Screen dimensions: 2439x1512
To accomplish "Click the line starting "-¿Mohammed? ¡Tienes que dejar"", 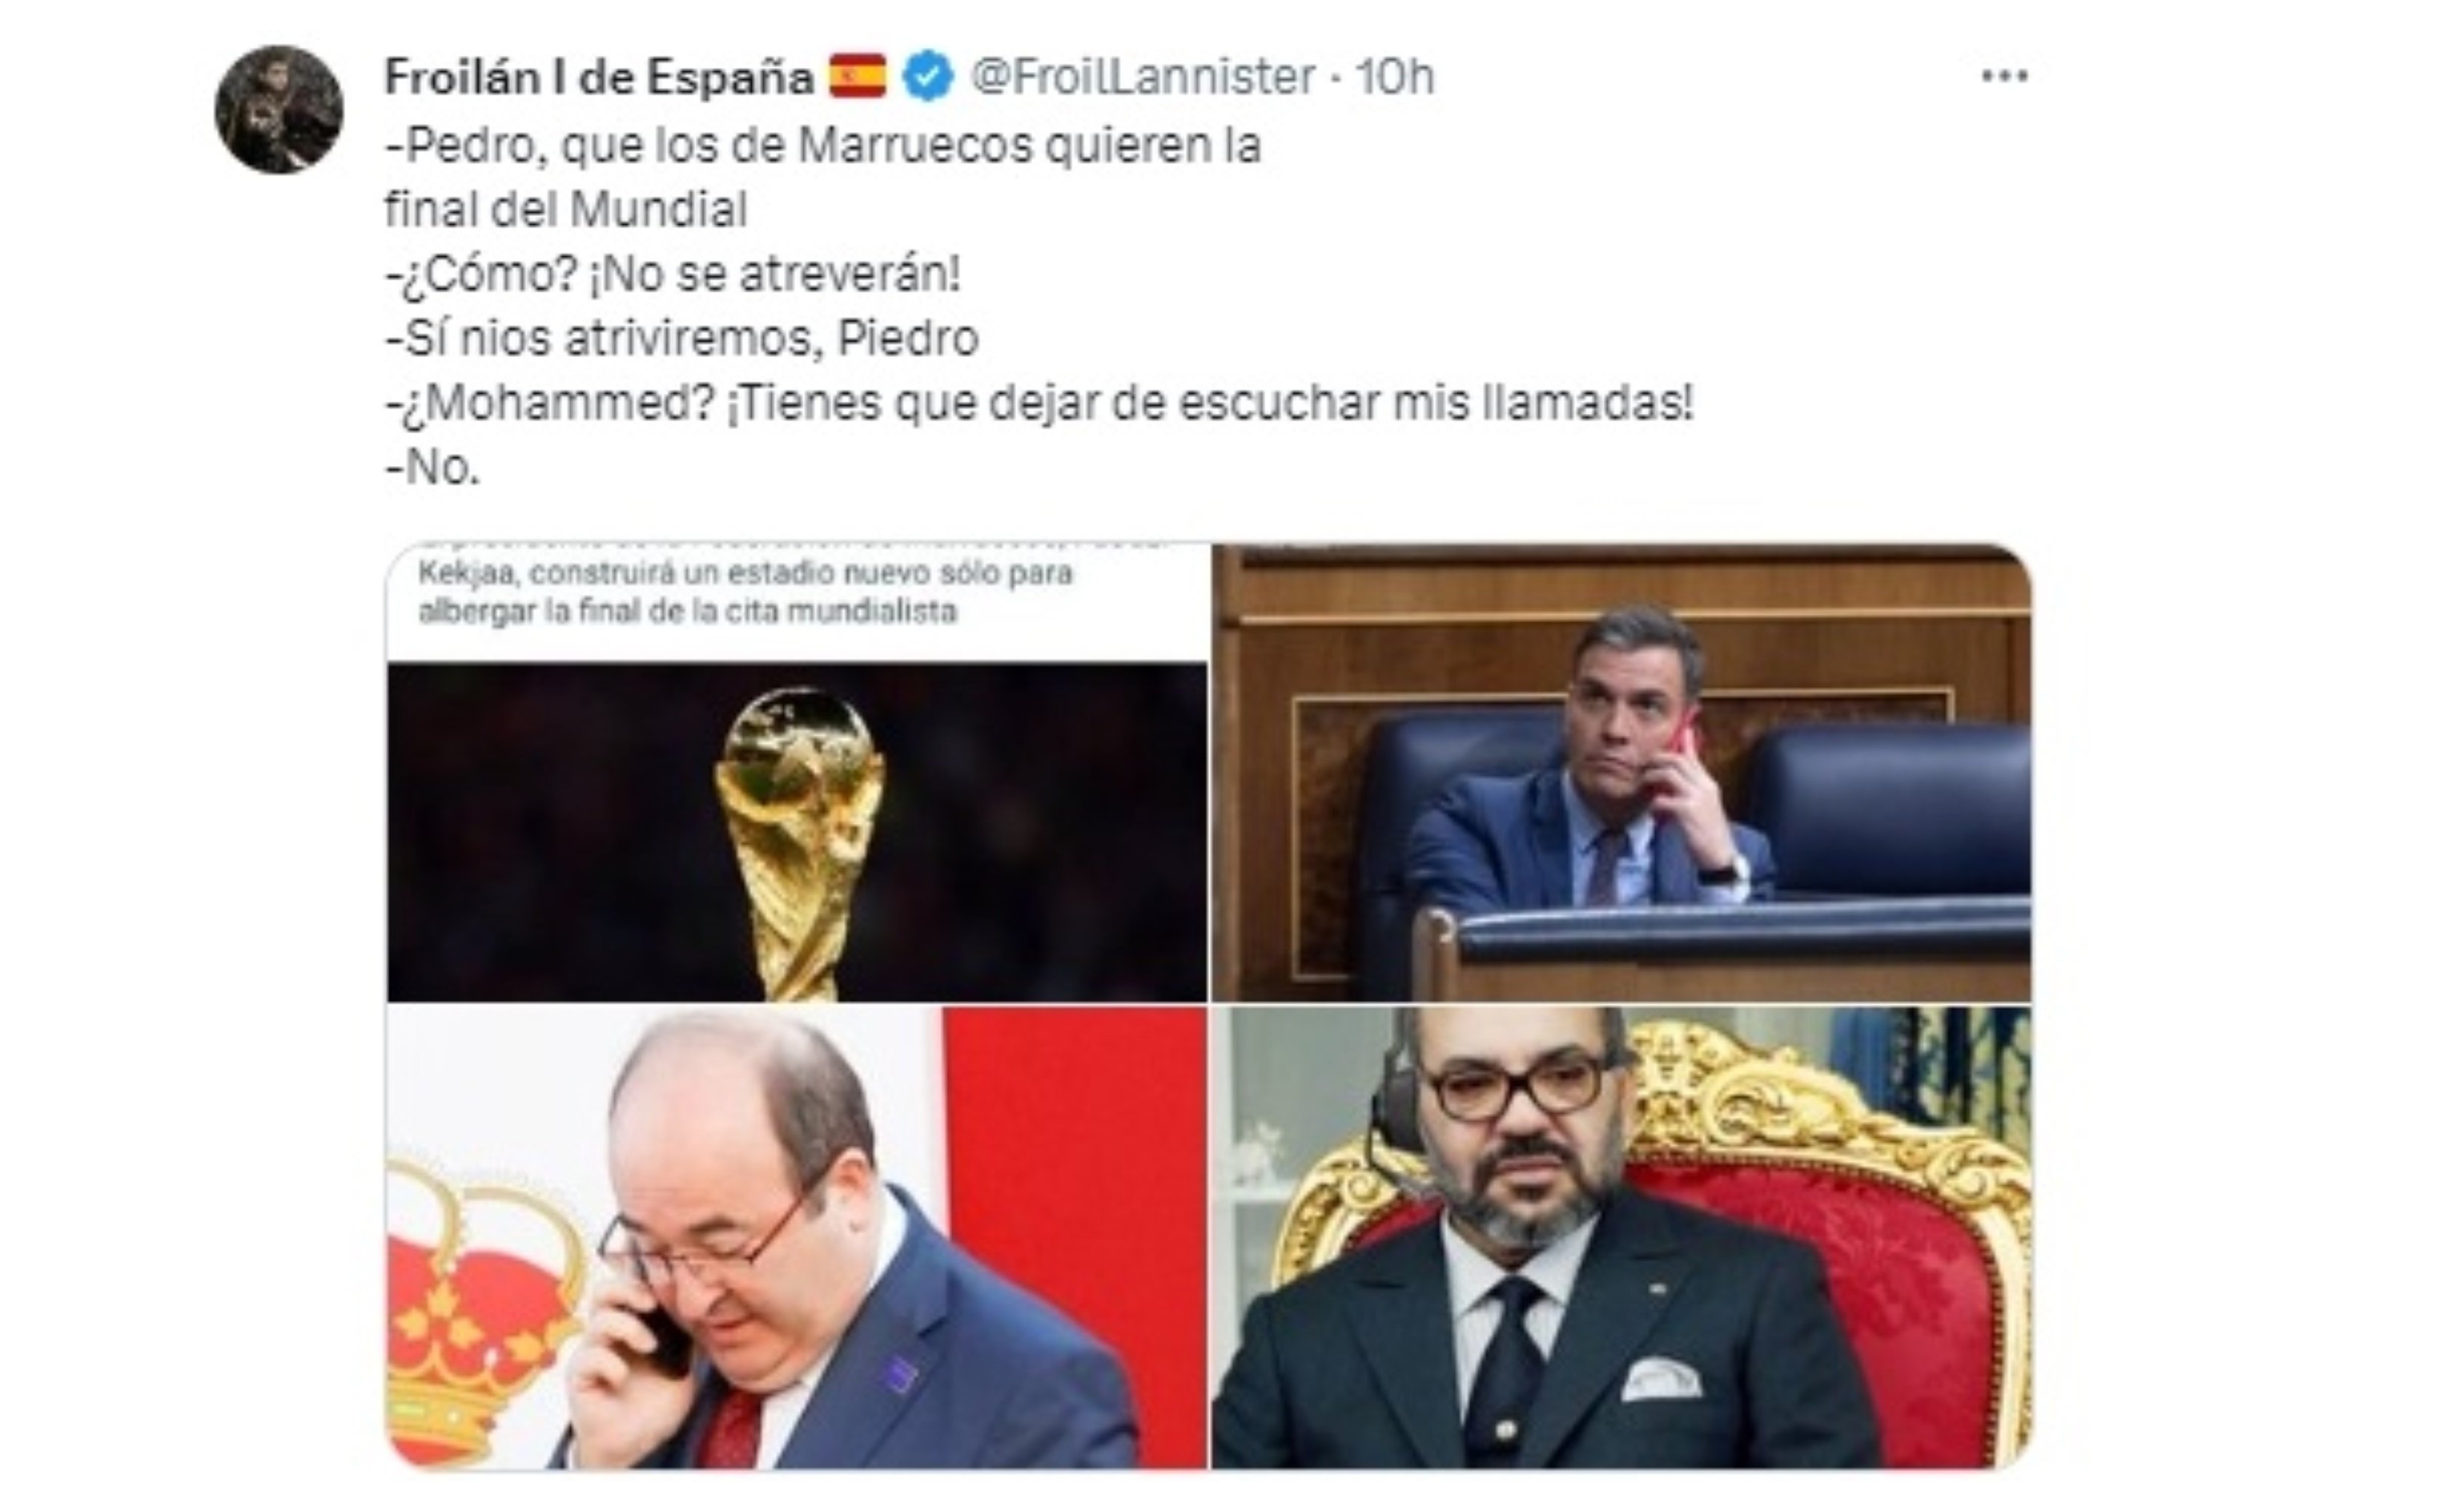I will pyautogui.click(x=1040, y=403).
